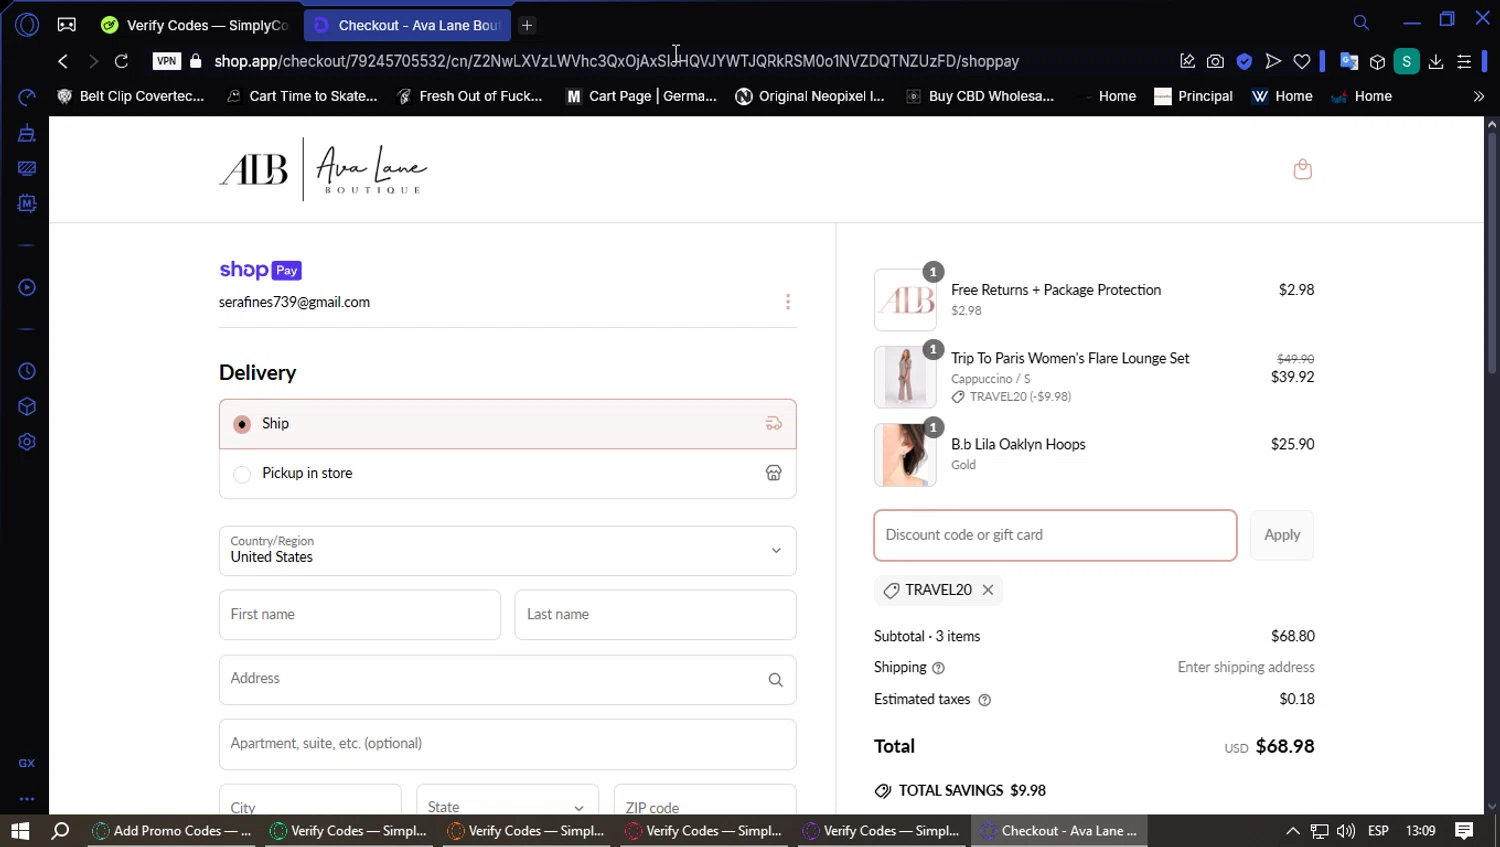The height and width of the screenshot is (847, 1500).
Task: Open the Add Promo Codes taskbar window
Action: [172, 831]
